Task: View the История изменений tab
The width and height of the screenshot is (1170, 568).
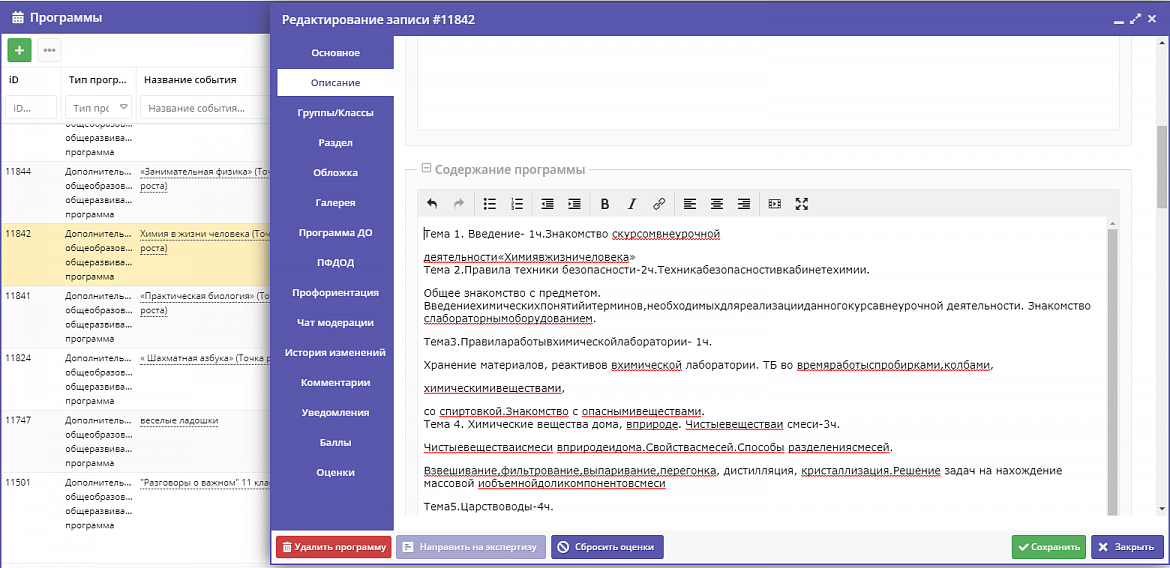Action: 336,352
